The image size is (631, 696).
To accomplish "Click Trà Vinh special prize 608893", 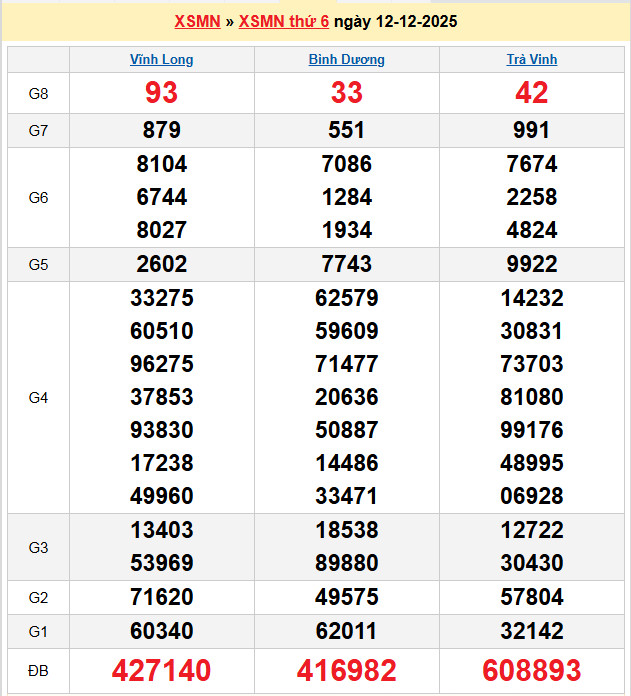I will coord(532,670).
